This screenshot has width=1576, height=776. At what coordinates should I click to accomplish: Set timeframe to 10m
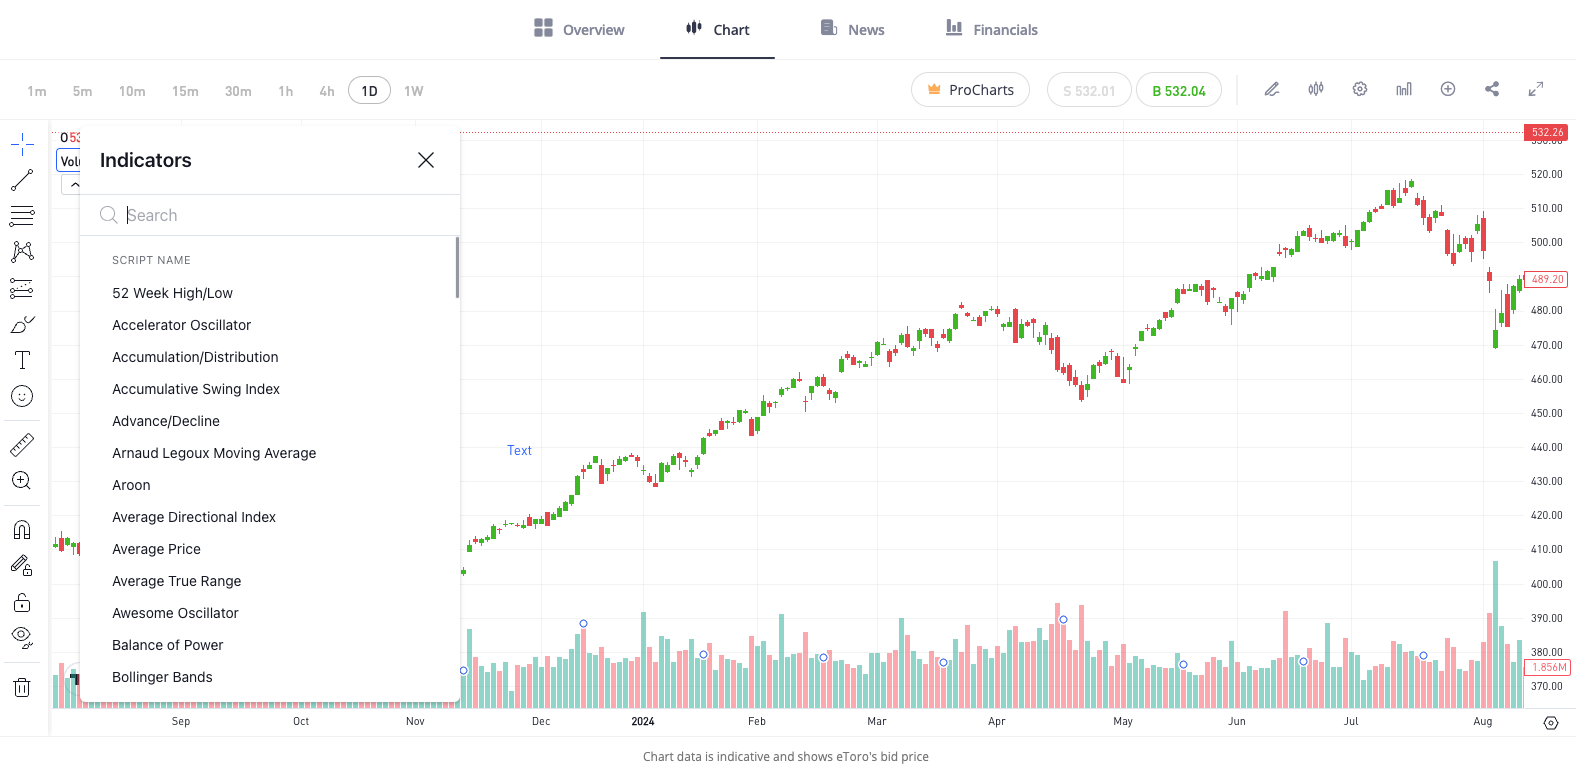tap(132, 91)
